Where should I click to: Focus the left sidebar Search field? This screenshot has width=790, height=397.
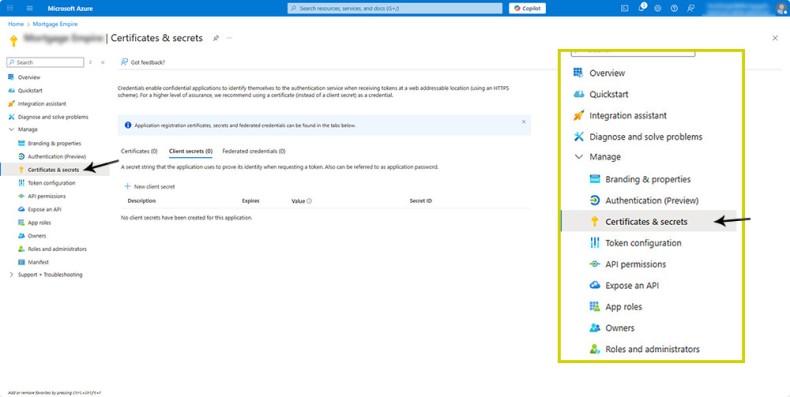pos(45,62)
